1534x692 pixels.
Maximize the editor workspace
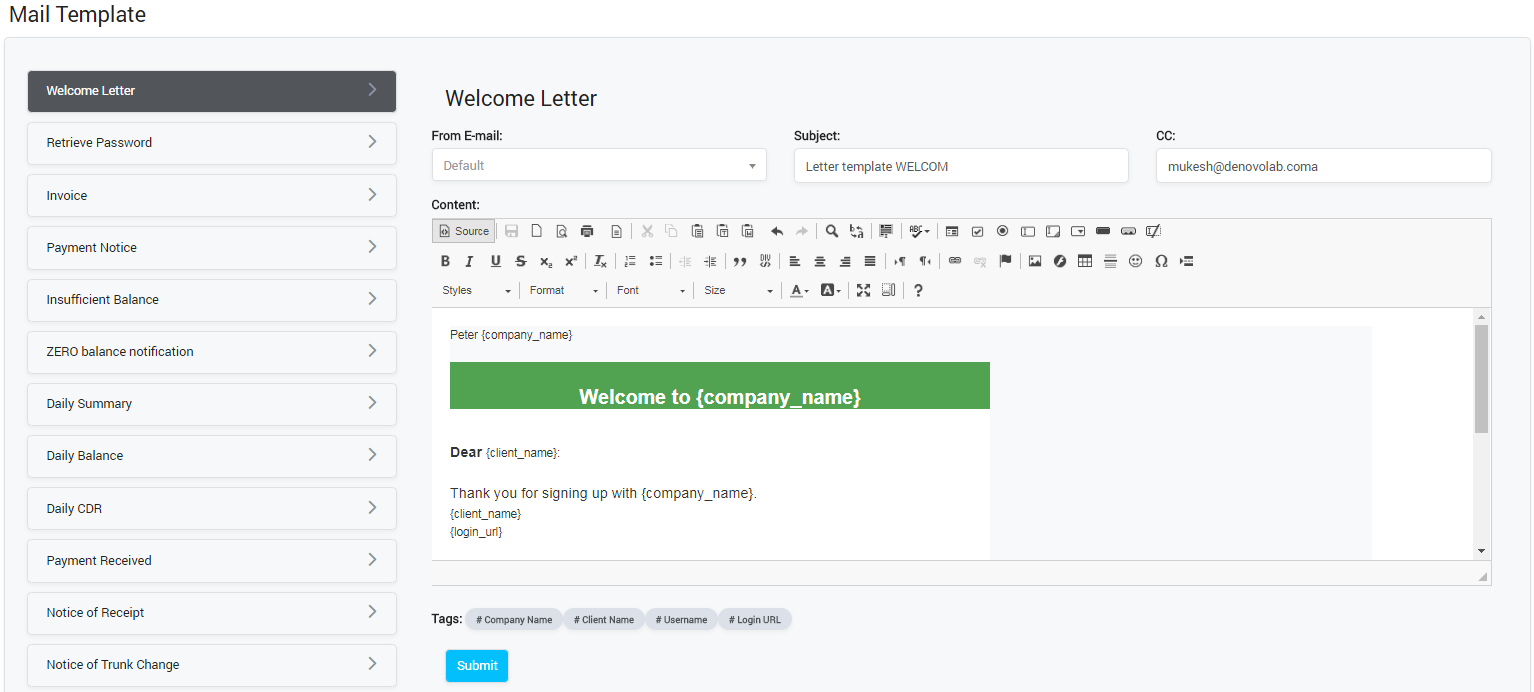pyautogui.click(x=863, y=290)
